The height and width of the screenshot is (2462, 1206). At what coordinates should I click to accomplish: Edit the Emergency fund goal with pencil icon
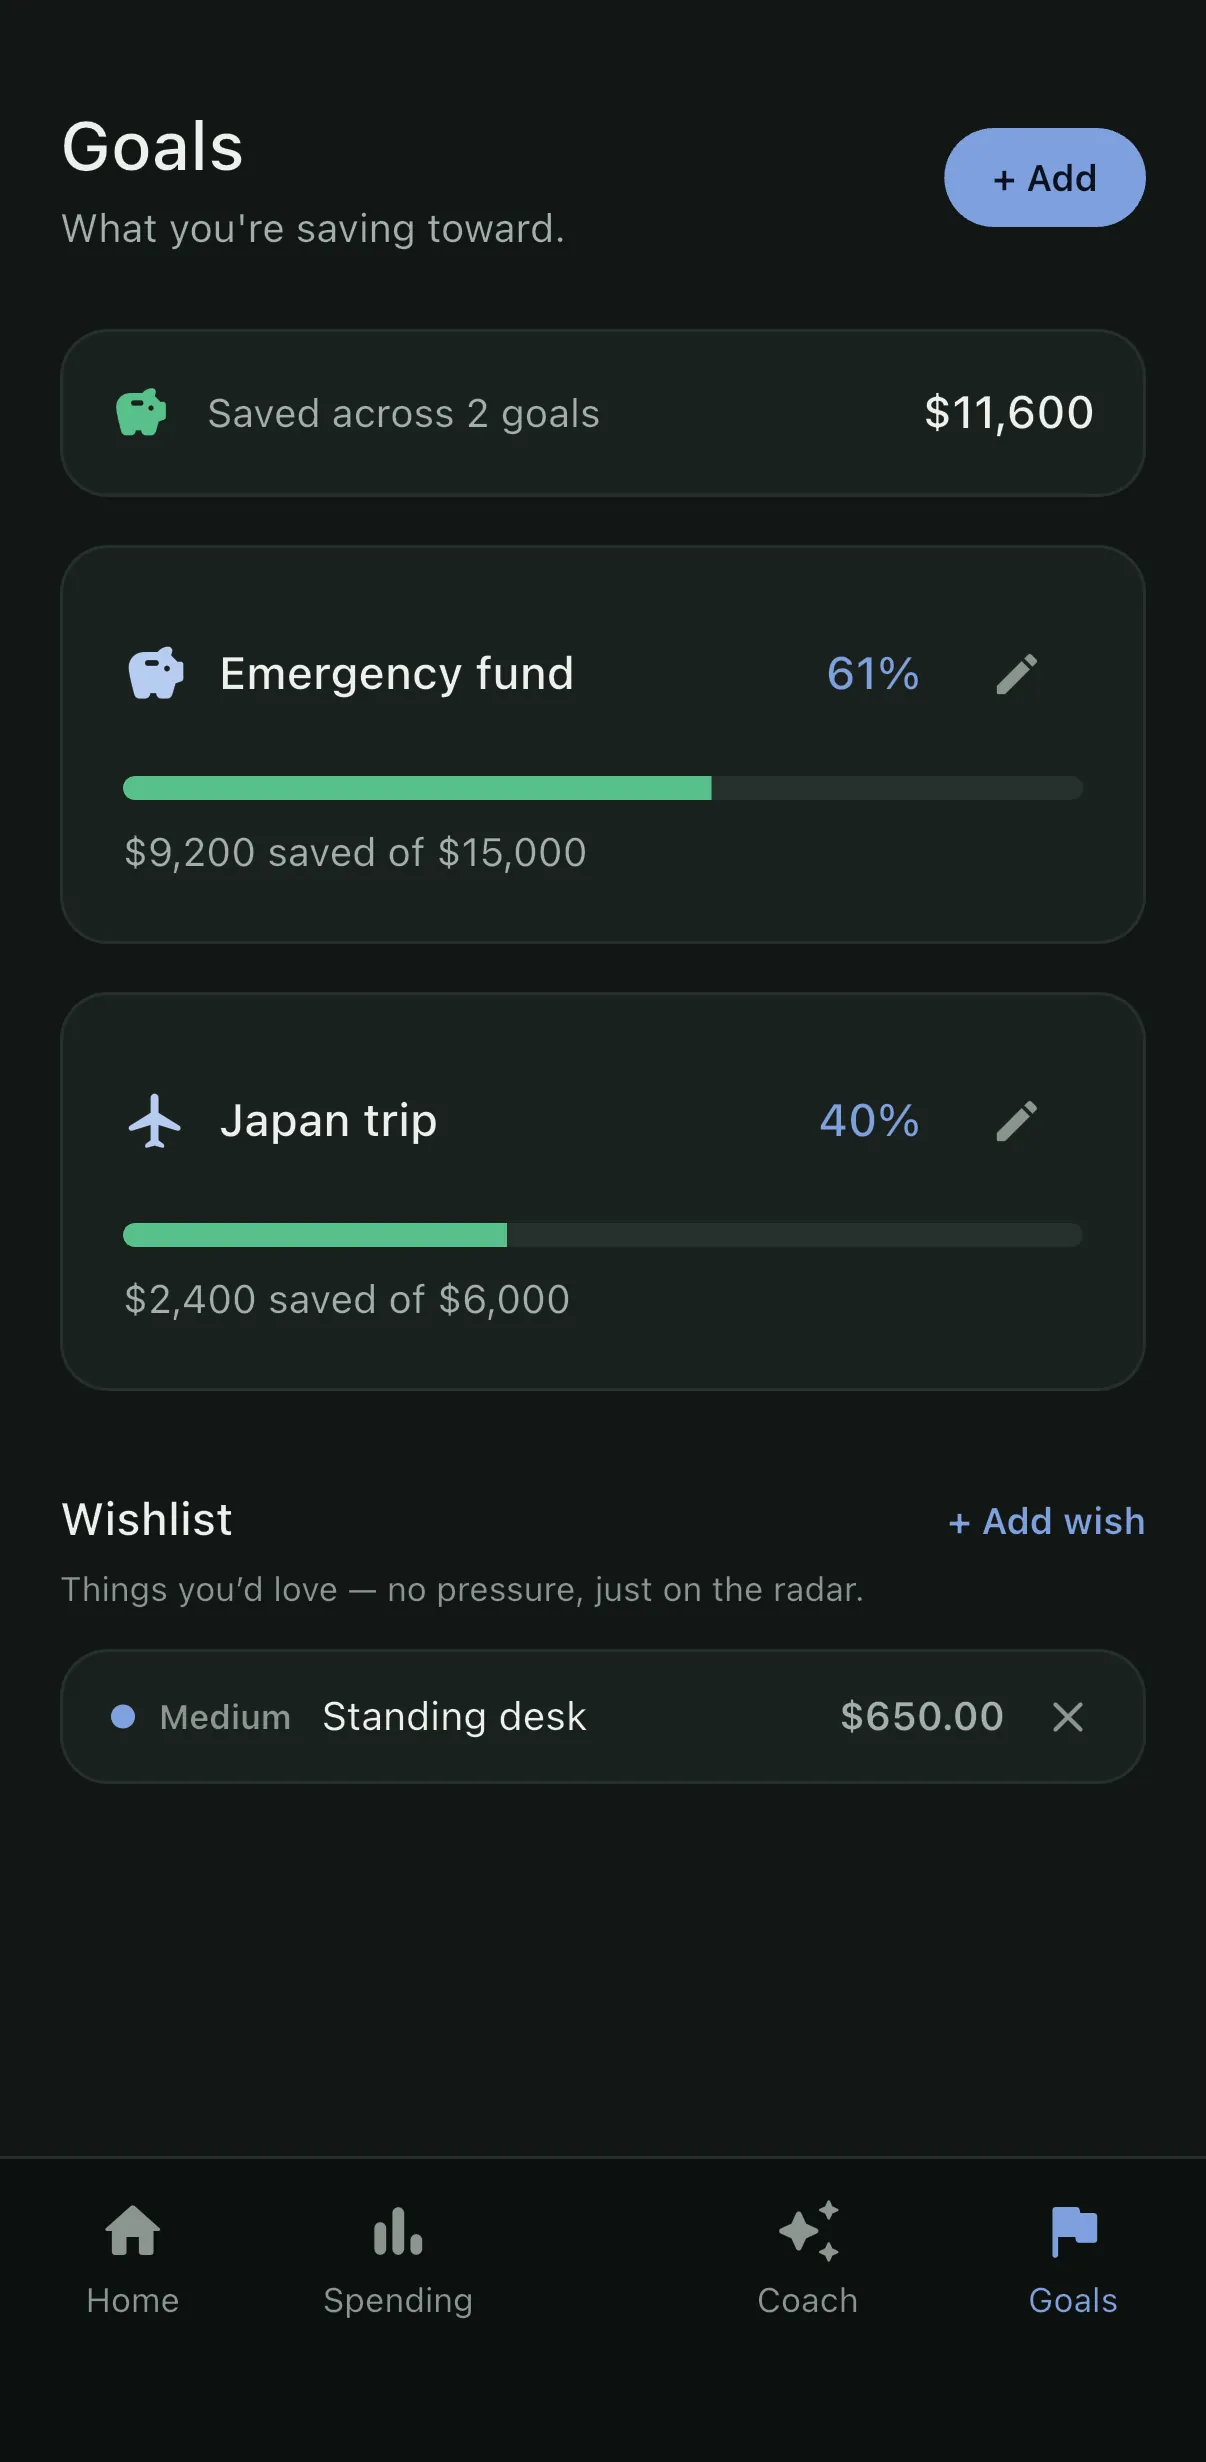pyautogui.click(x=1017, y=674)
